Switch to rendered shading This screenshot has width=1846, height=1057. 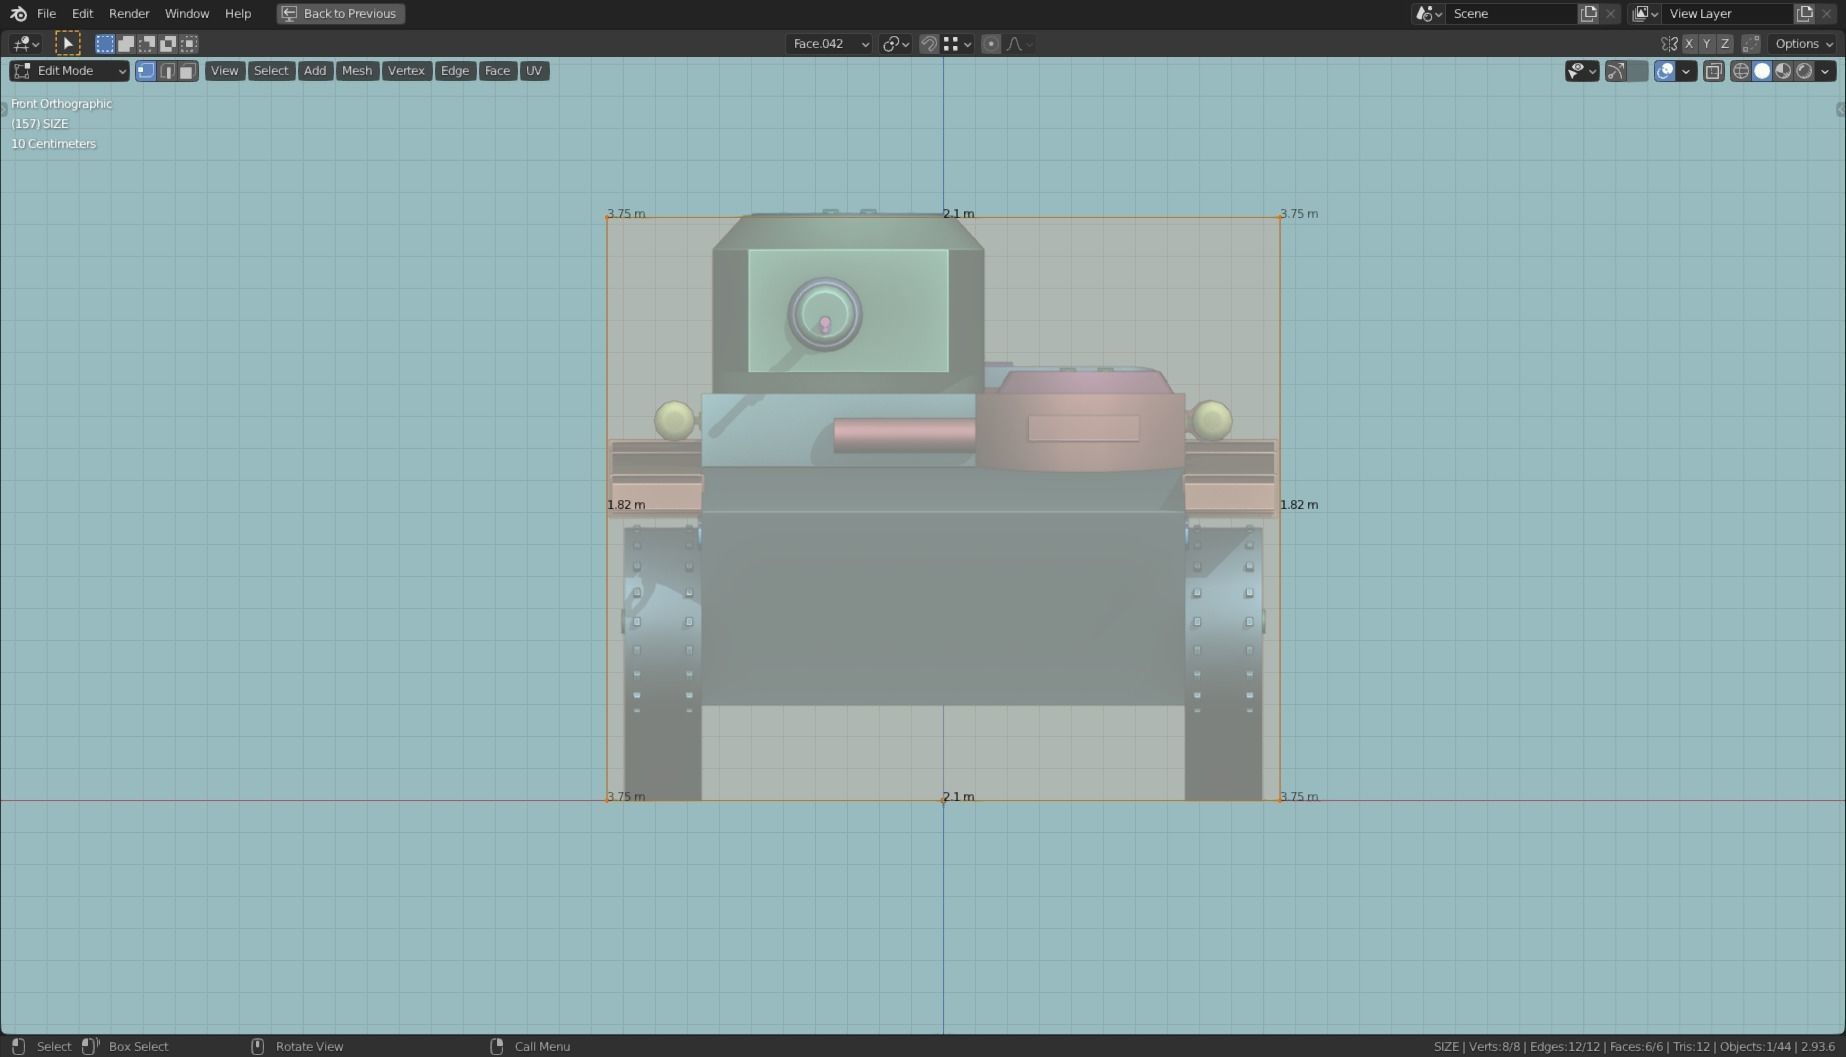point(1804,70)
